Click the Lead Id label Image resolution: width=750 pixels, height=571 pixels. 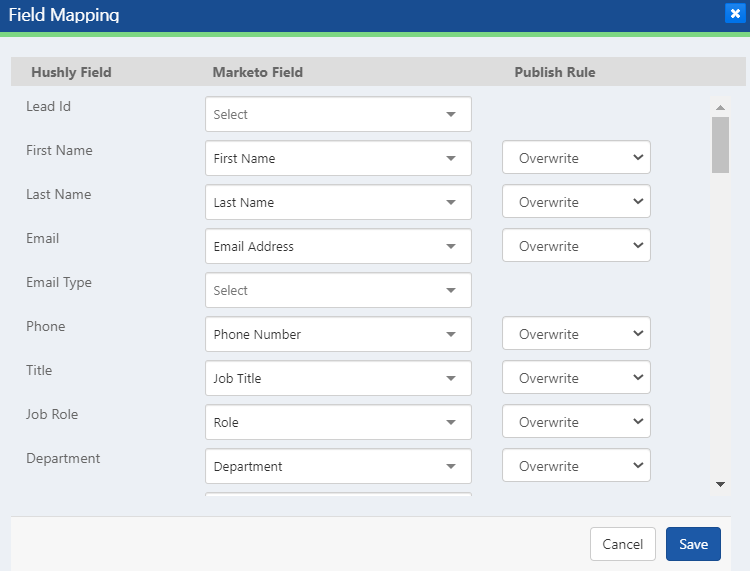tap(48, 106)
